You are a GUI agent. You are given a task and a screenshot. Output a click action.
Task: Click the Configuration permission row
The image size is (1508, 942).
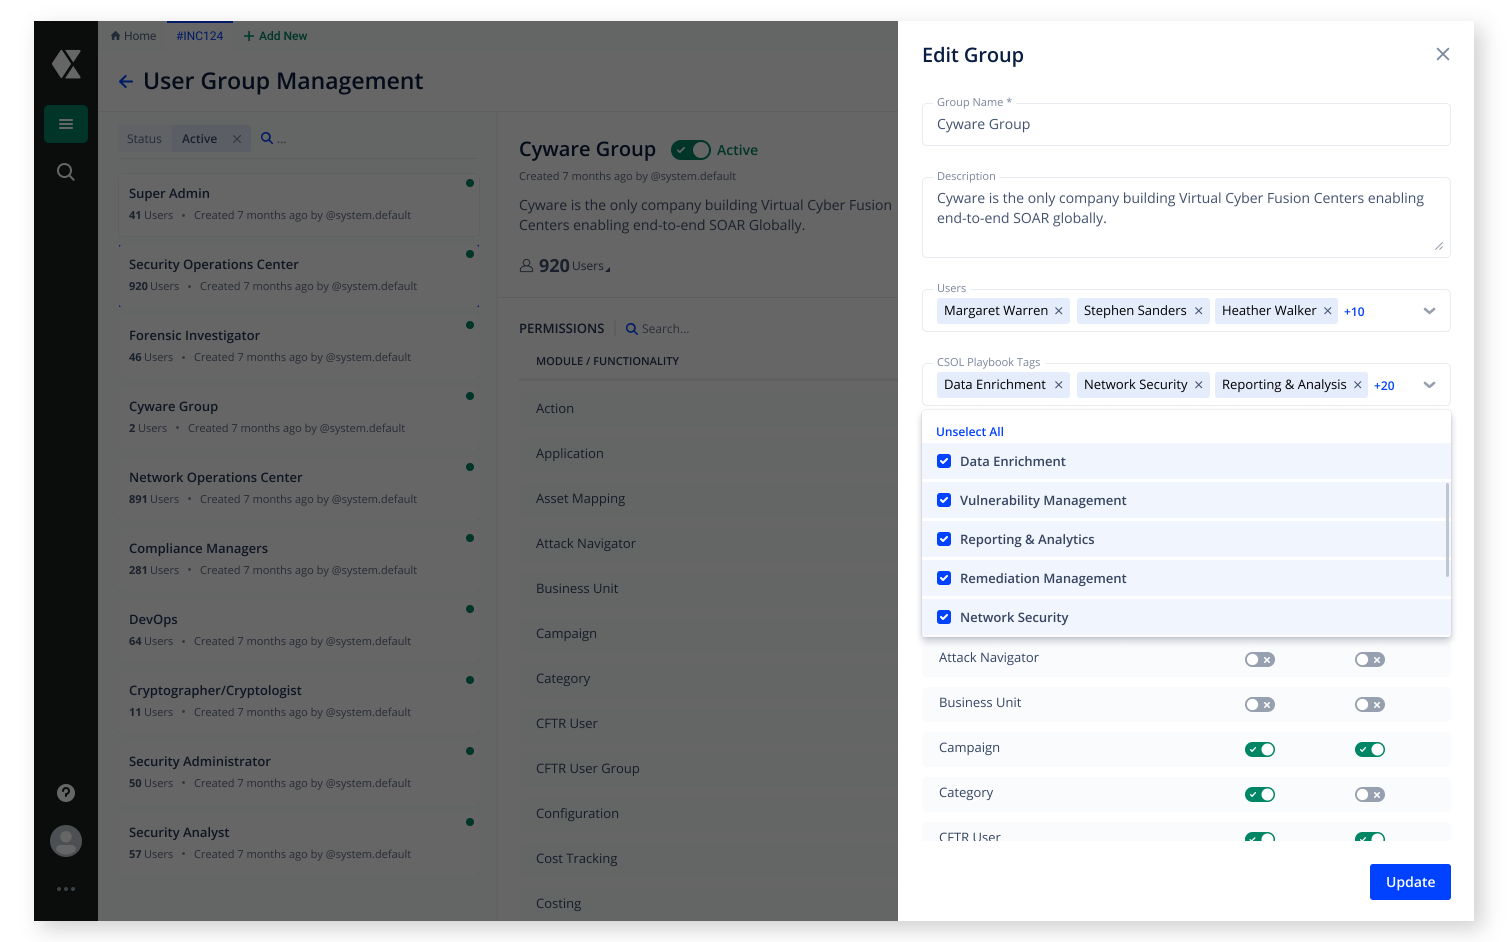708,814
